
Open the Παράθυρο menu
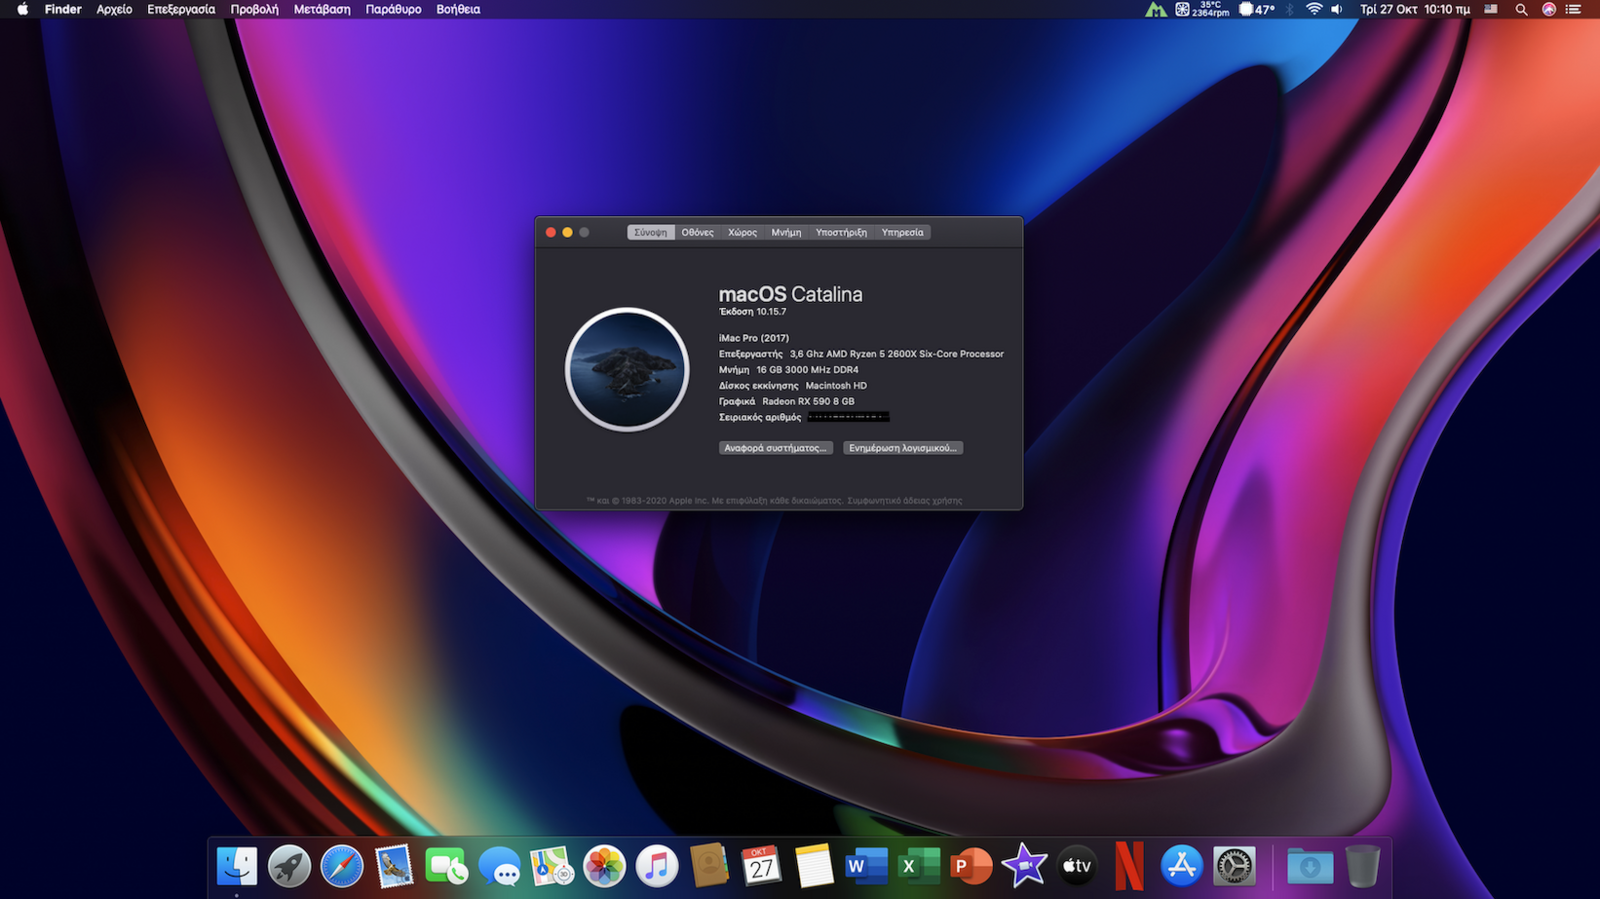393,9
